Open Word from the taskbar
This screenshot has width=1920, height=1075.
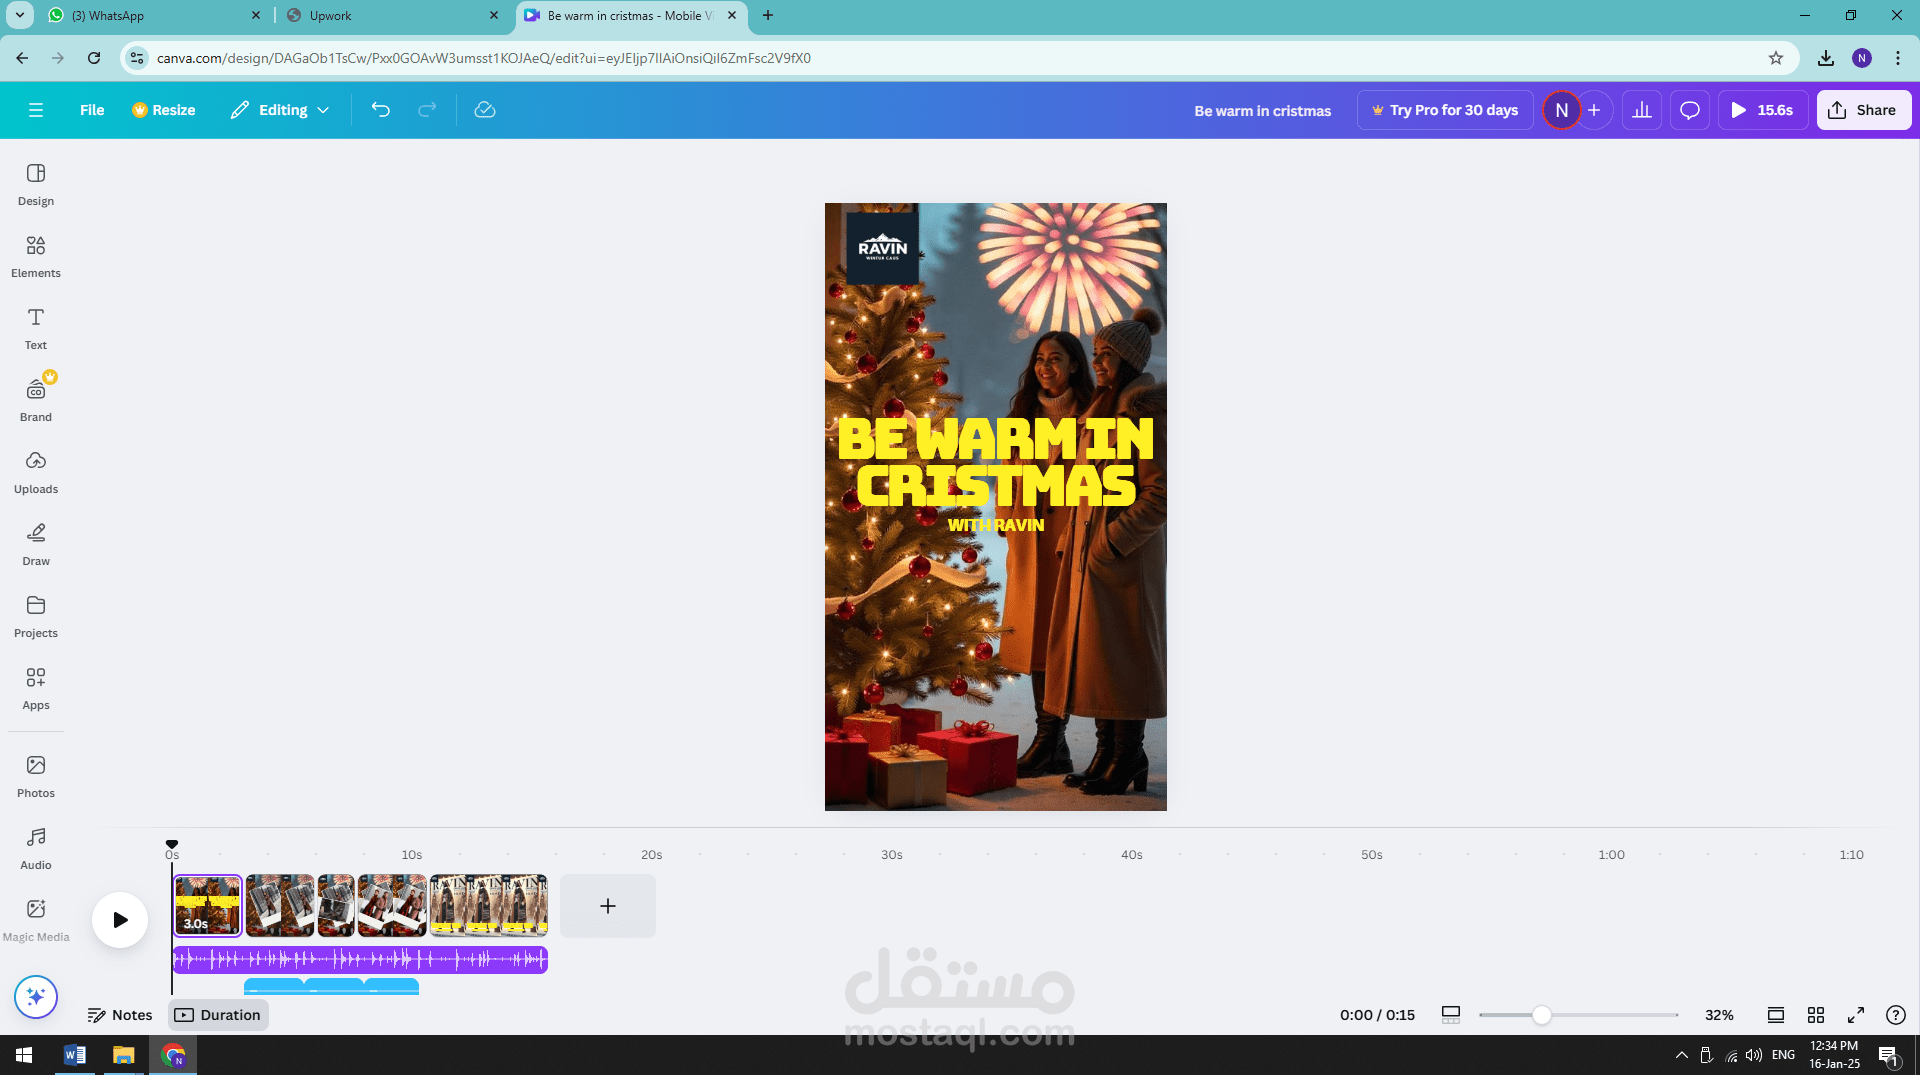click(x=75, y=1055)
